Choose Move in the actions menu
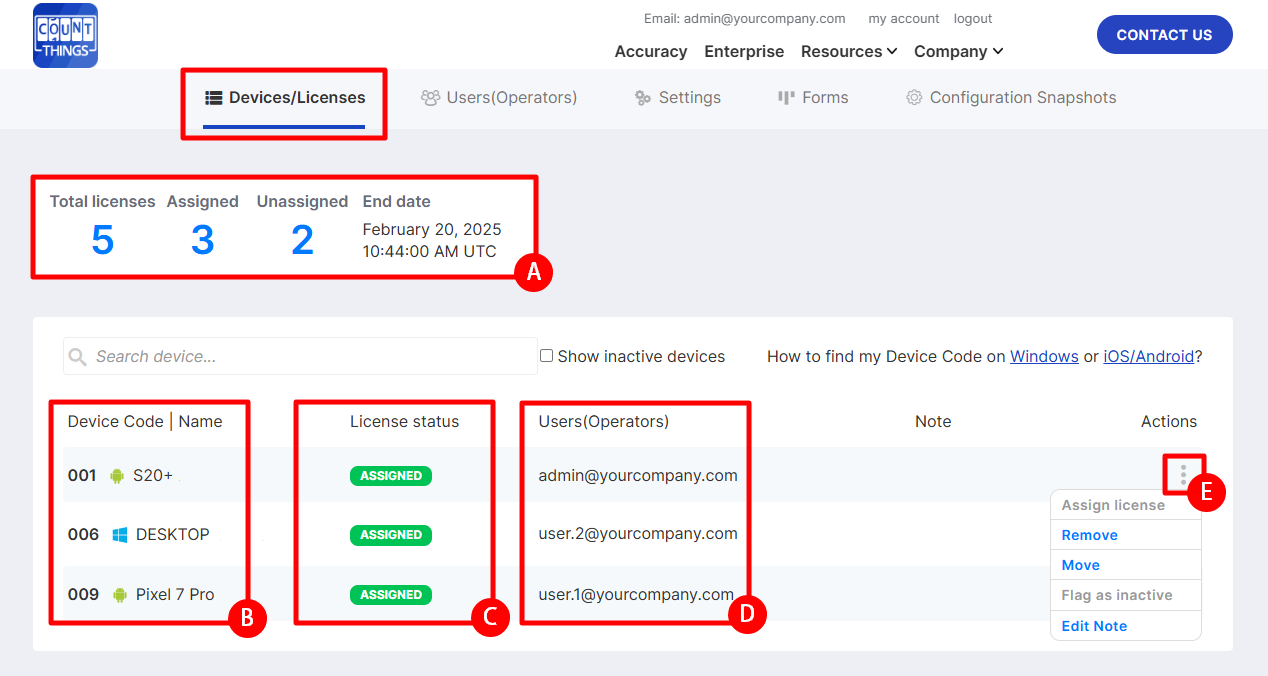 (x=1080, y=565)
